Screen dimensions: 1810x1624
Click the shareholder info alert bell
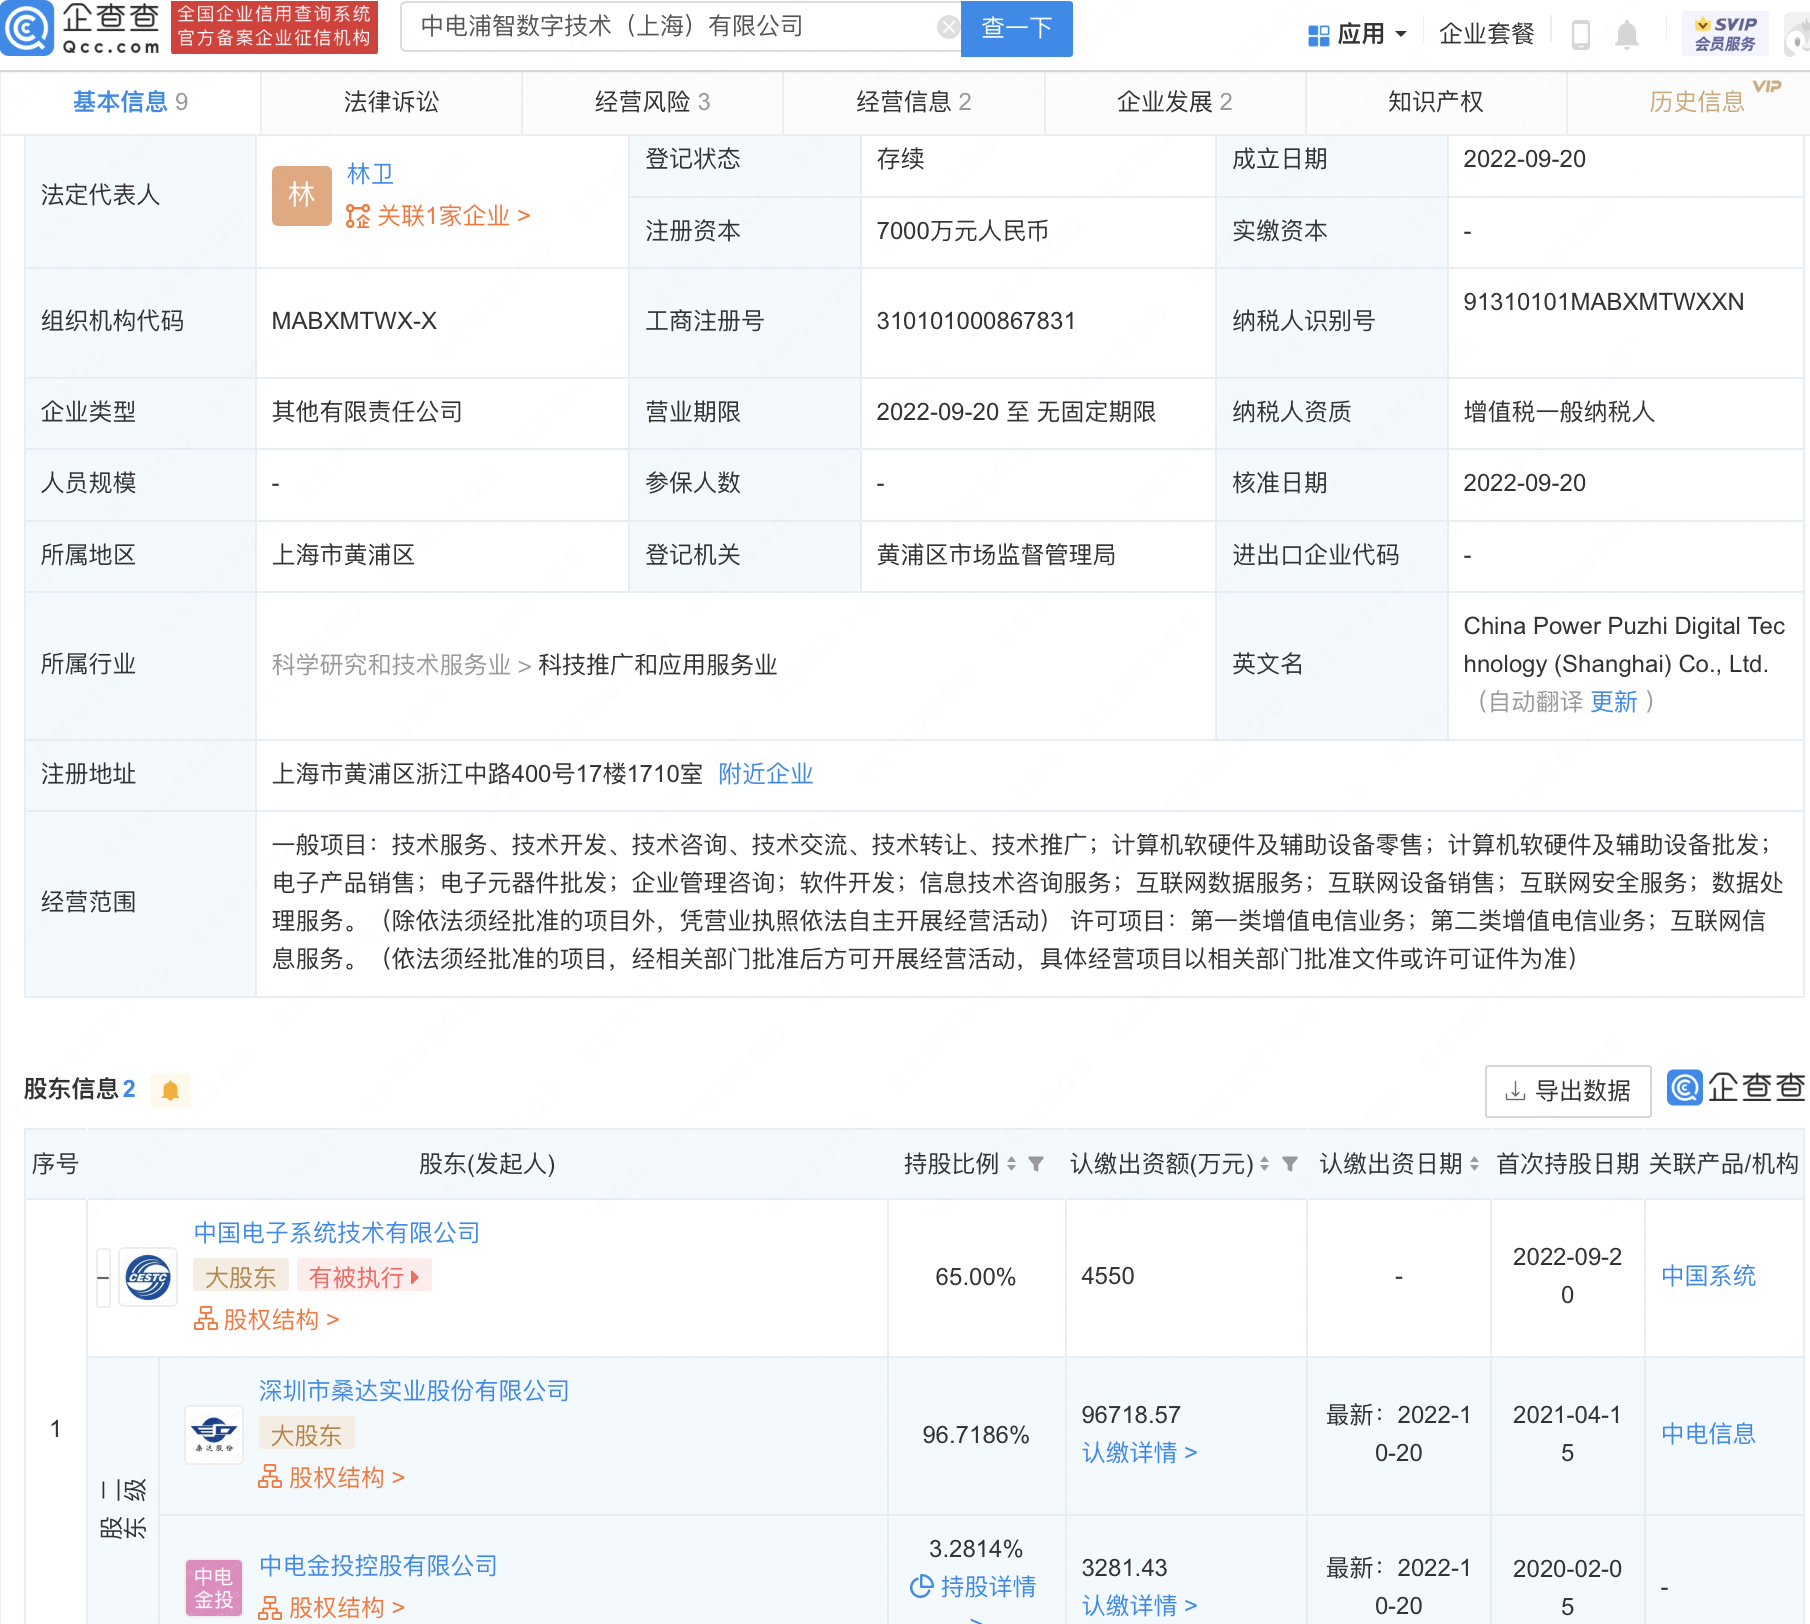click(170, 1090)
